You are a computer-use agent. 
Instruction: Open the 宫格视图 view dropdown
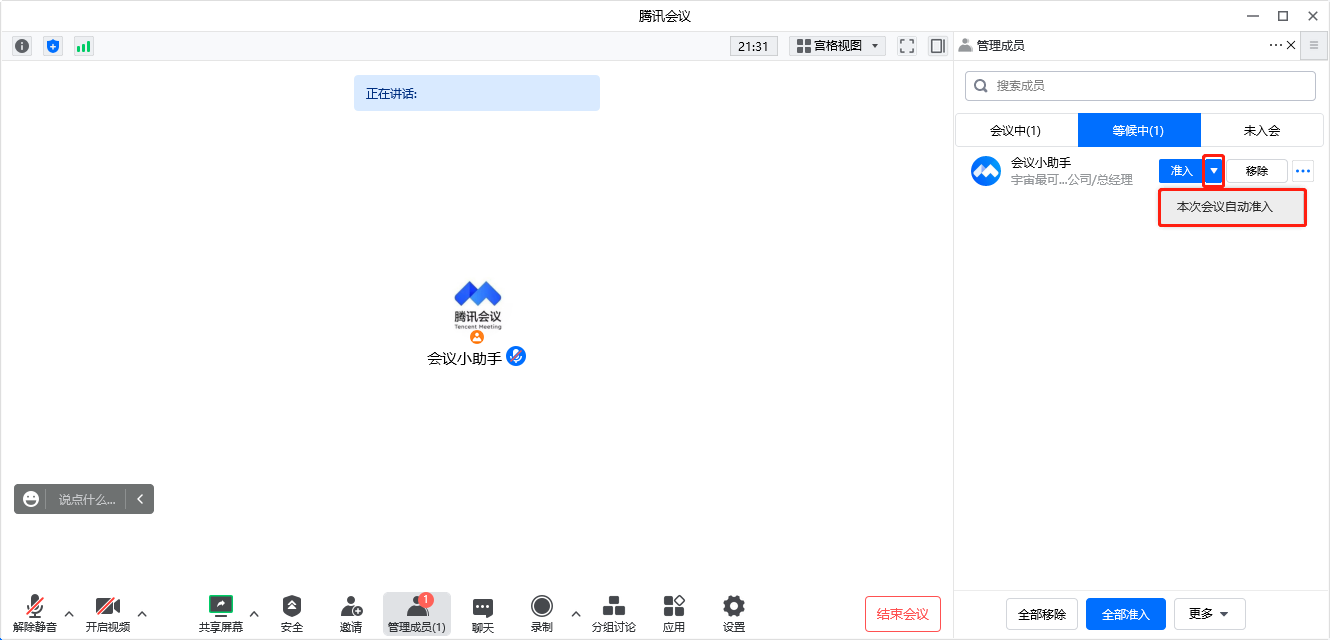click(838, 46)
